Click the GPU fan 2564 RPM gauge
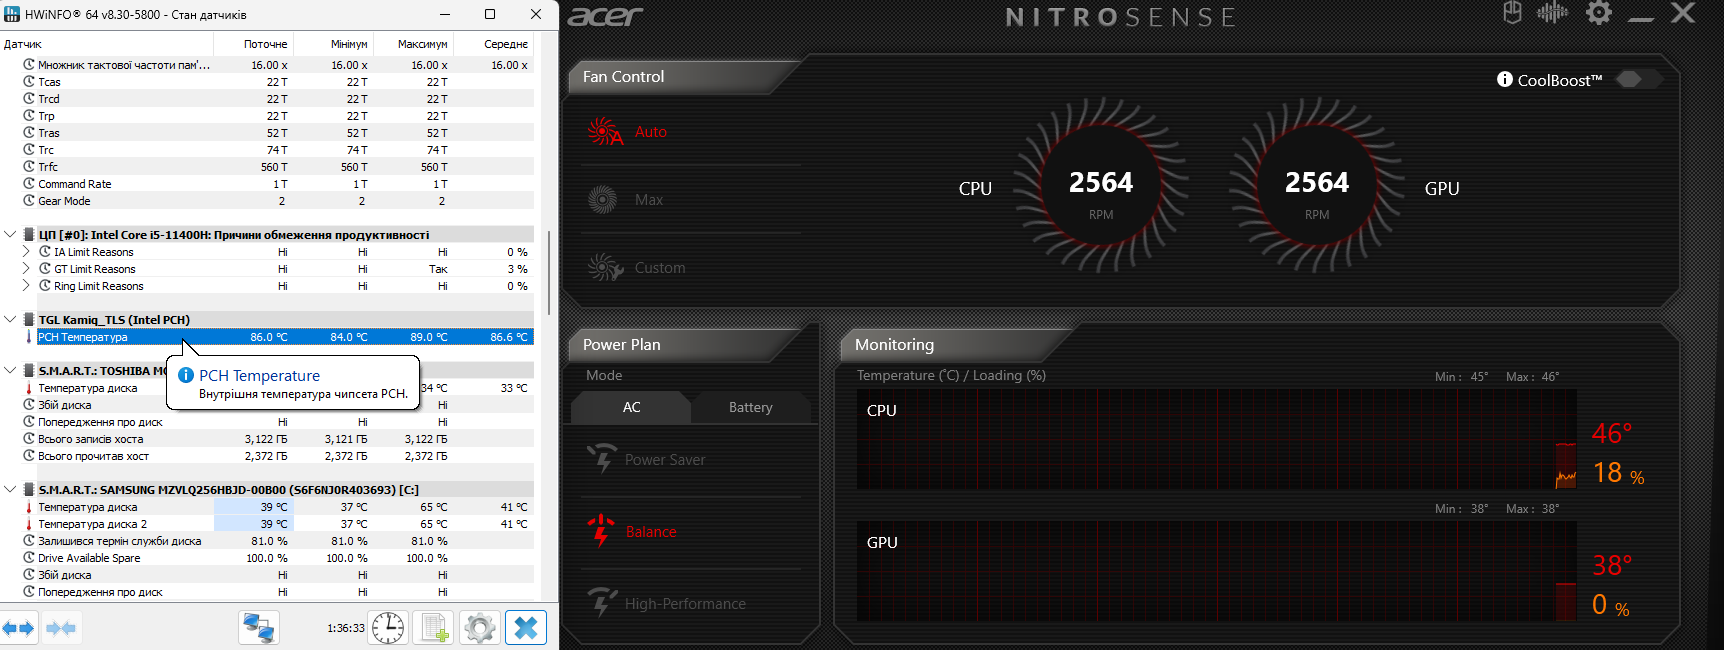The image size is (1724, 650). (x=1317, y=186)
